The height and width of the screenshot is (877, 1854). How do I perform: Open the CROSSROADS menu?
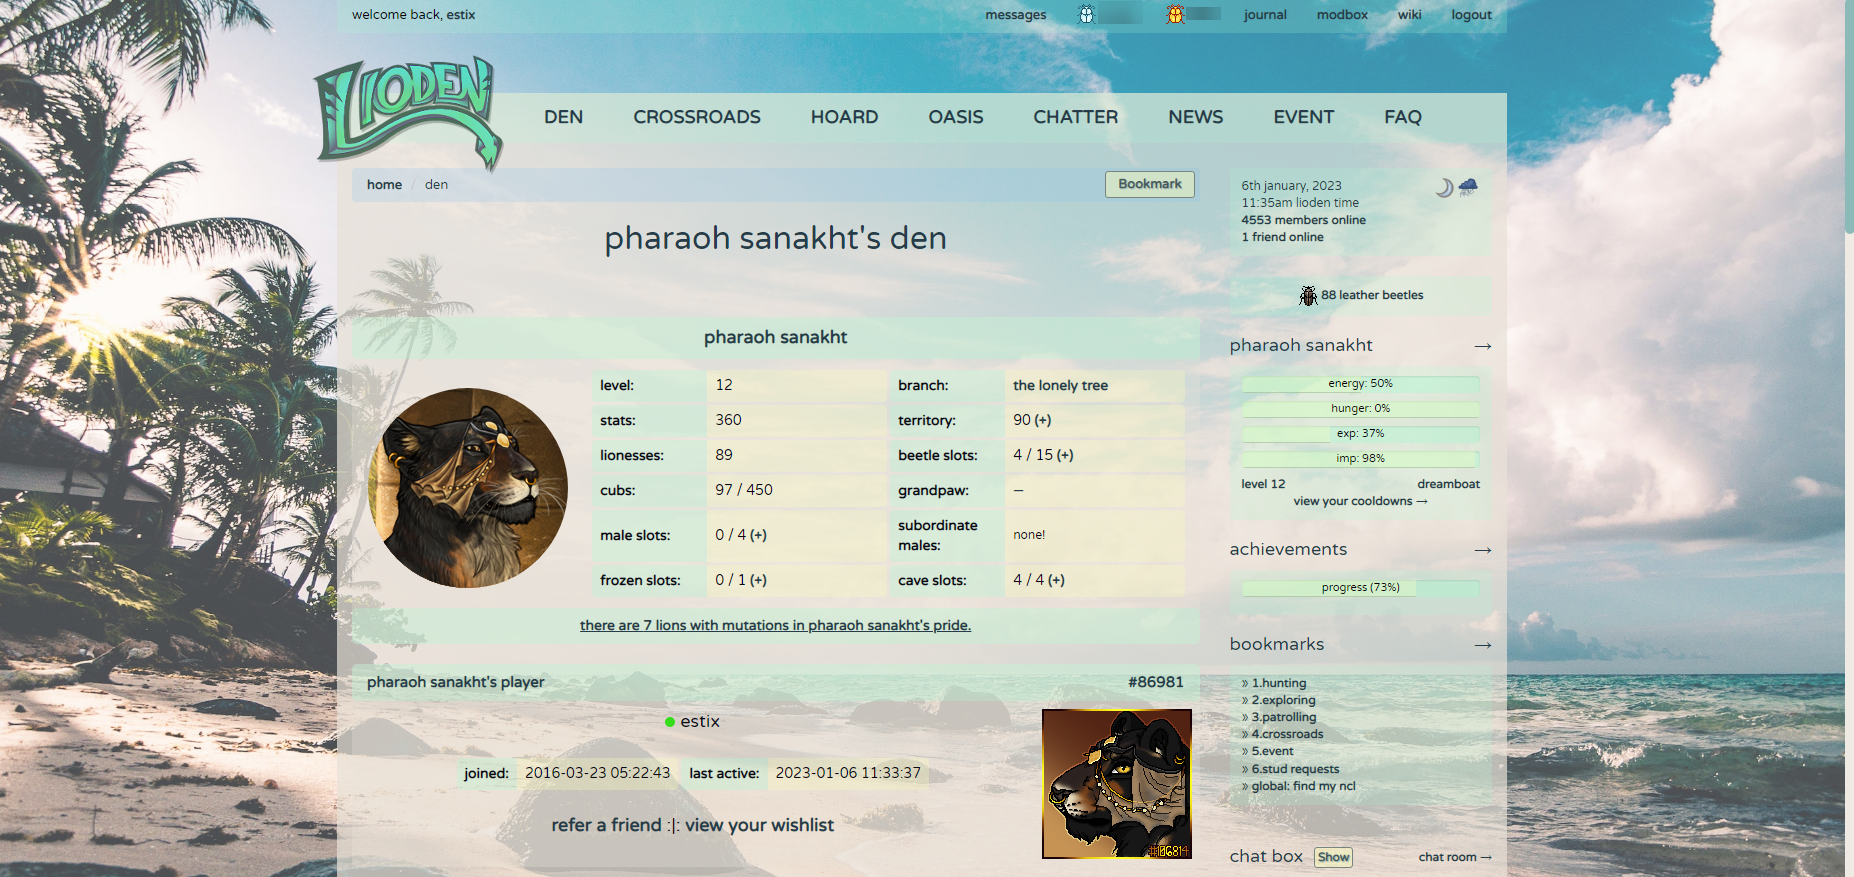697,117
